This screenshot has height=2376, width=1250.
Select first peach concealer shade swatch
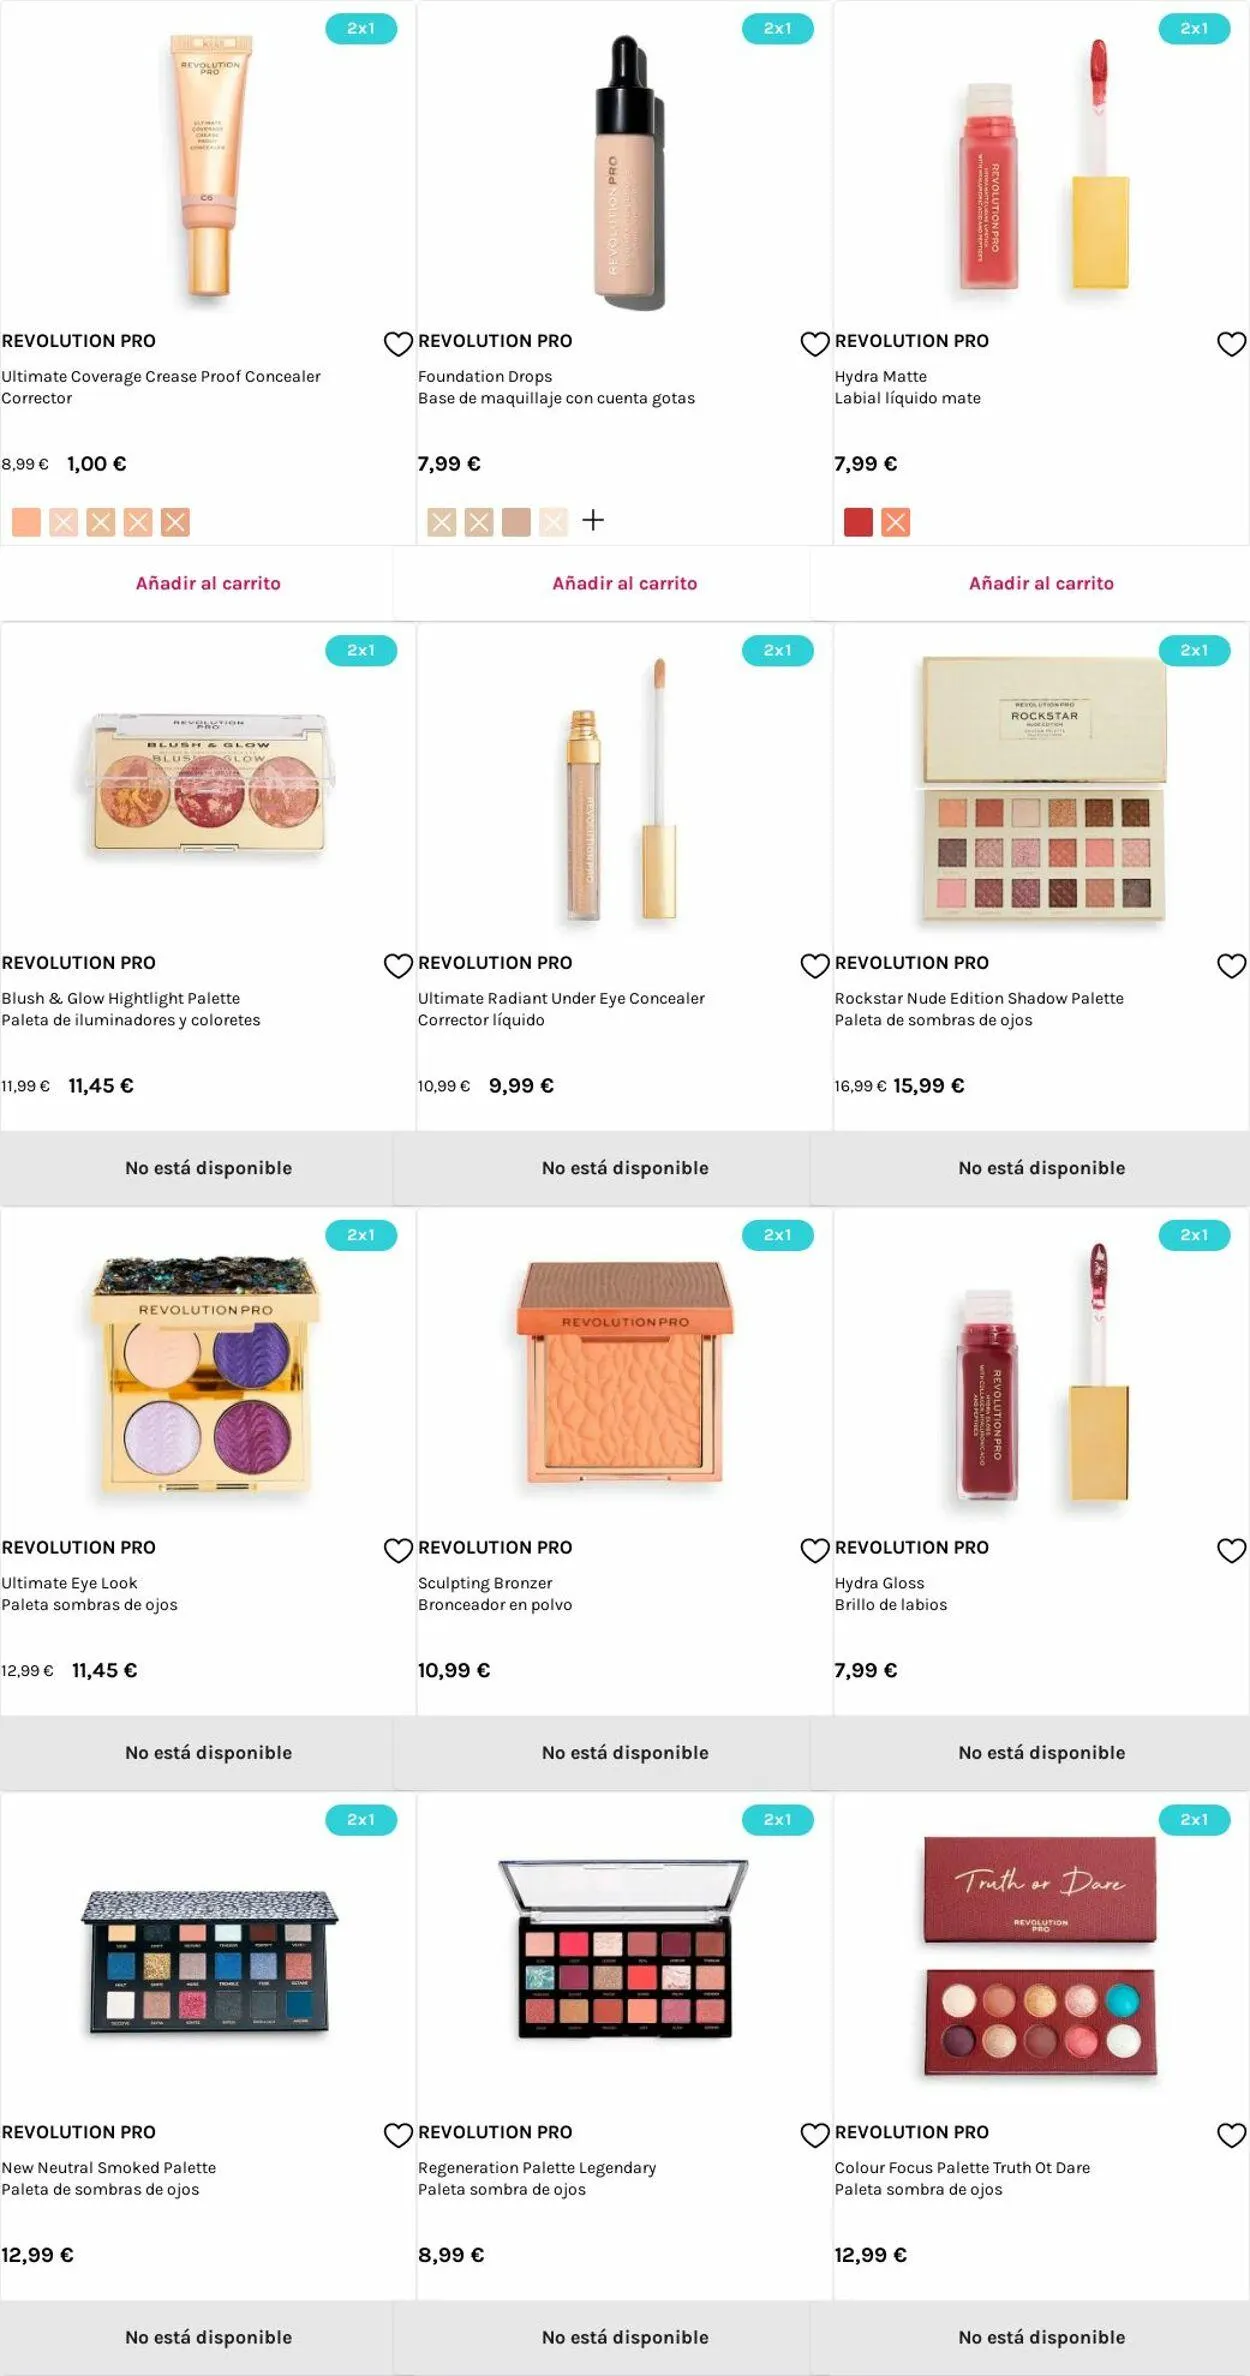point(26,522)
